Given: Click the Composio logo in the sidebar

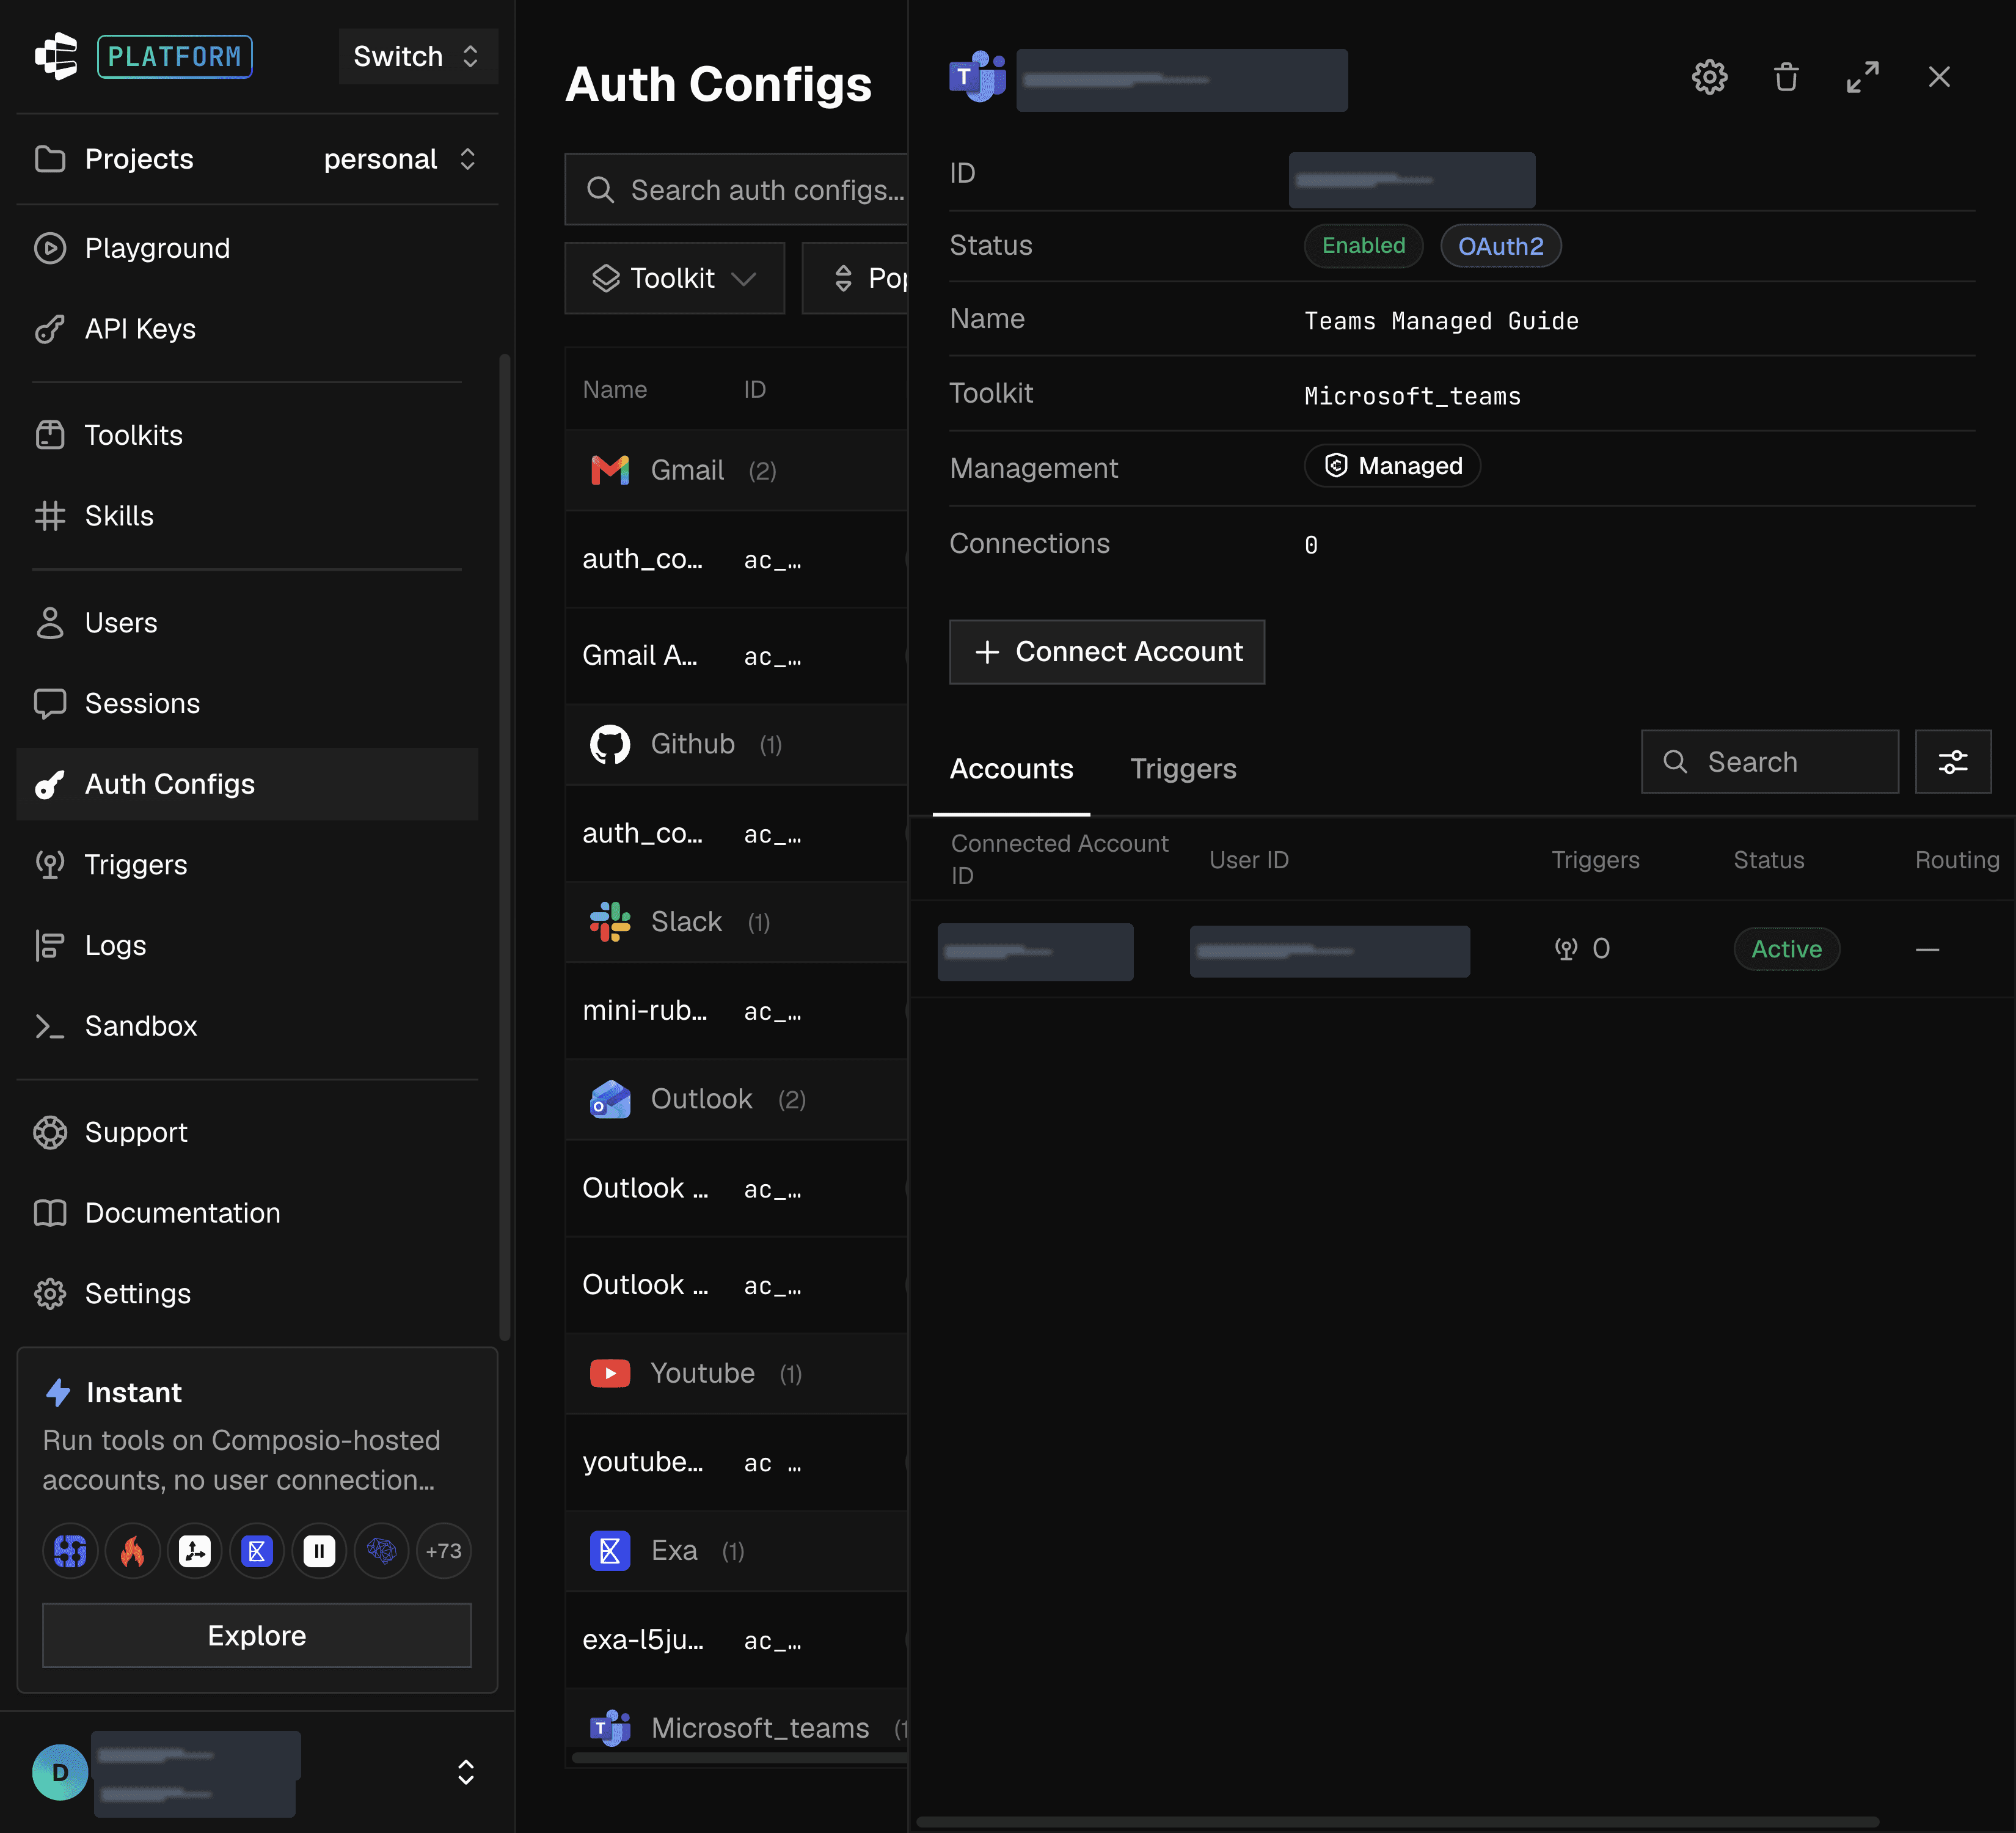Looking at the screenshot, I should pyautogui.click(x=56, y=56).
